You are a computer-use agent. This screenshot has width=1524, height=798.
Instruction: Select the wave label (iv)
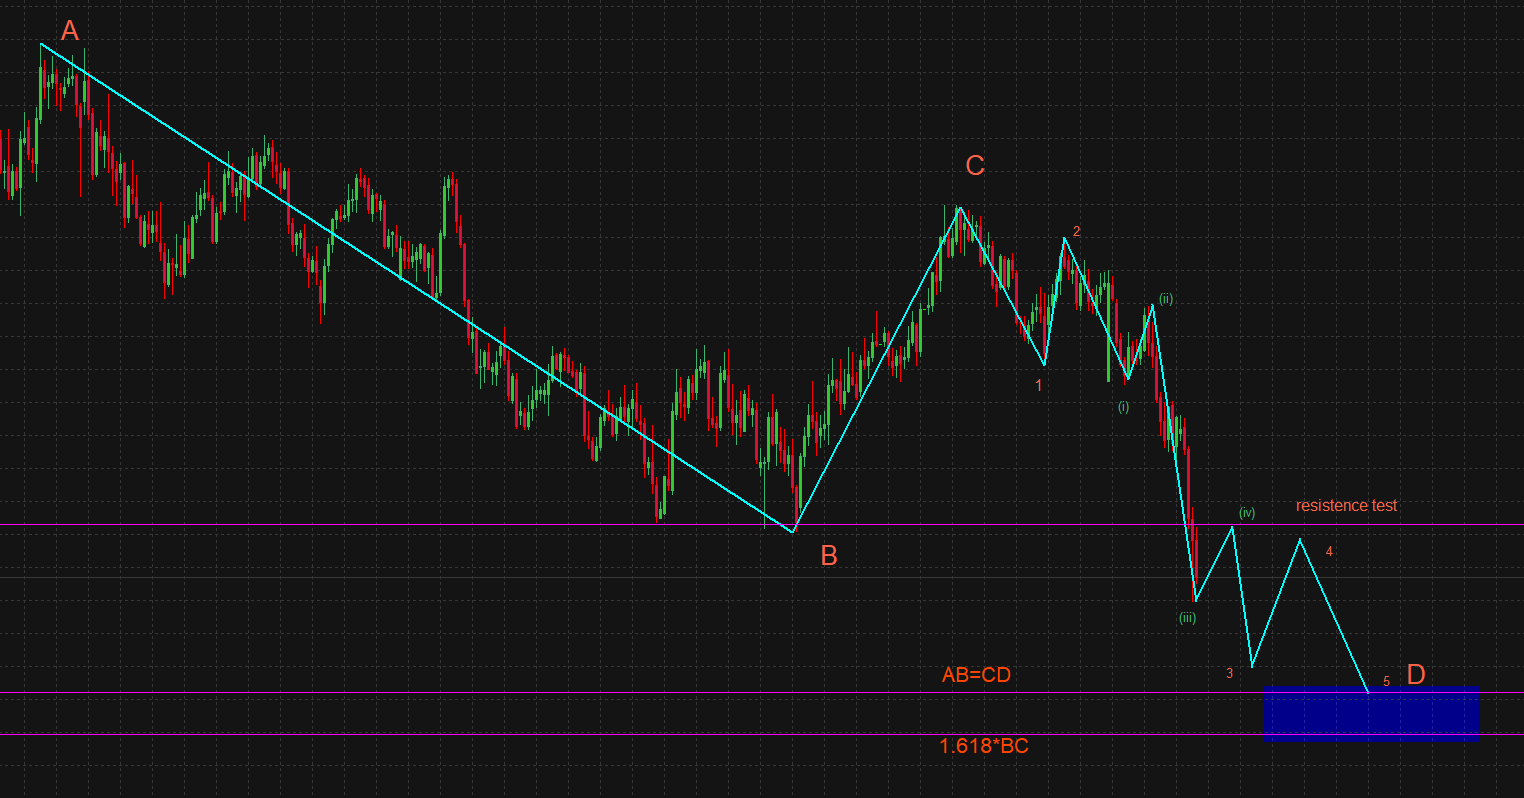pyautogui.click(x=1247, y=513)
